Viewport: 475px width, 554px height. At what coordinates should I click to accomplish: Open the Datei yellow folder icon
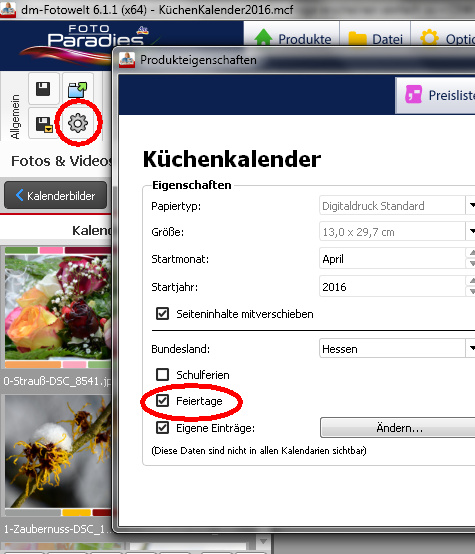[x=357, y=39]
